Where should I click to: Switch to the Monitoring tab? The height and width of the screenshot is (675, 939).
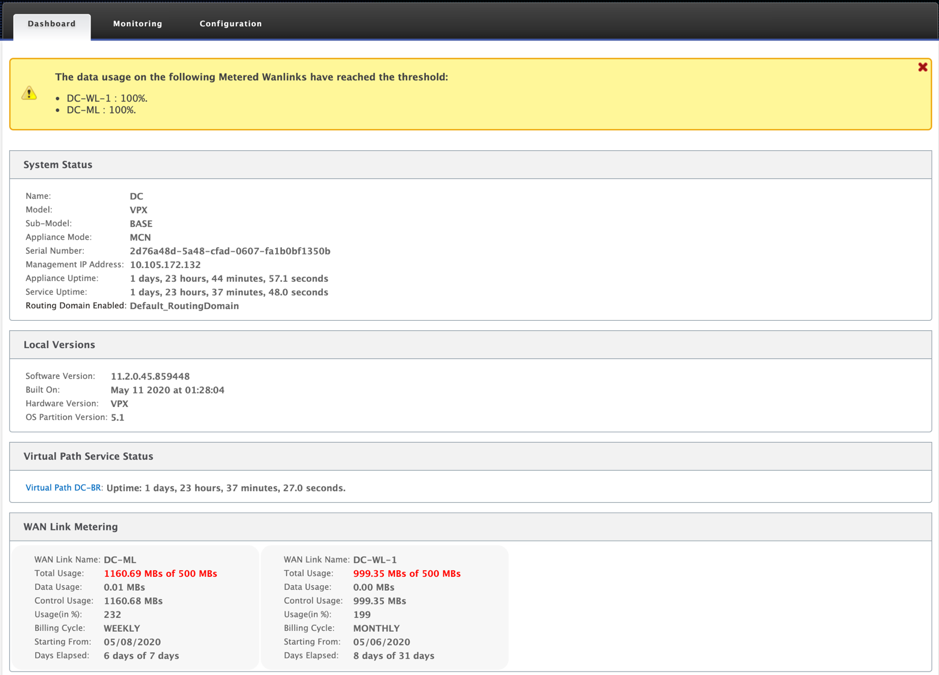tap(138, 24)
